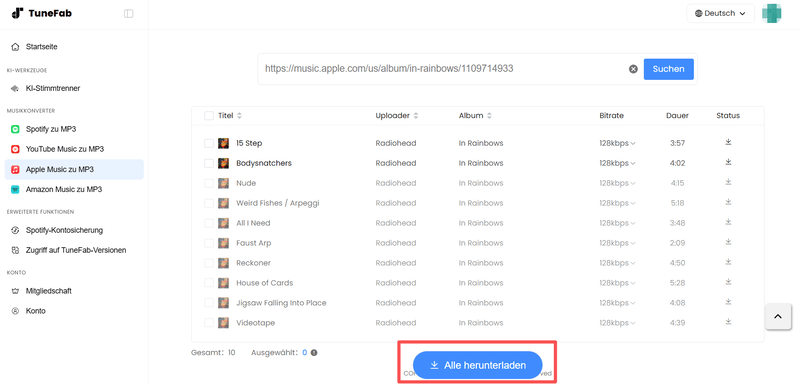
Task: Click the TuneFab logo icon
Action: point(17,13)
